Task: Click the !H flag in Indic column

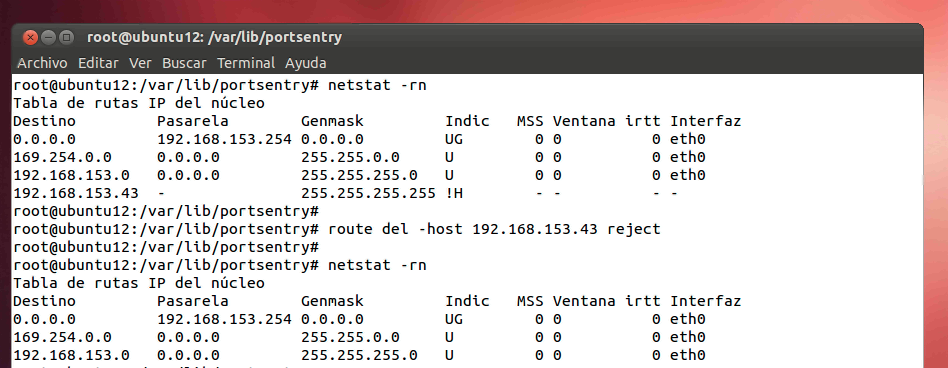Action: pyautogui.click(x=454, y=193)
